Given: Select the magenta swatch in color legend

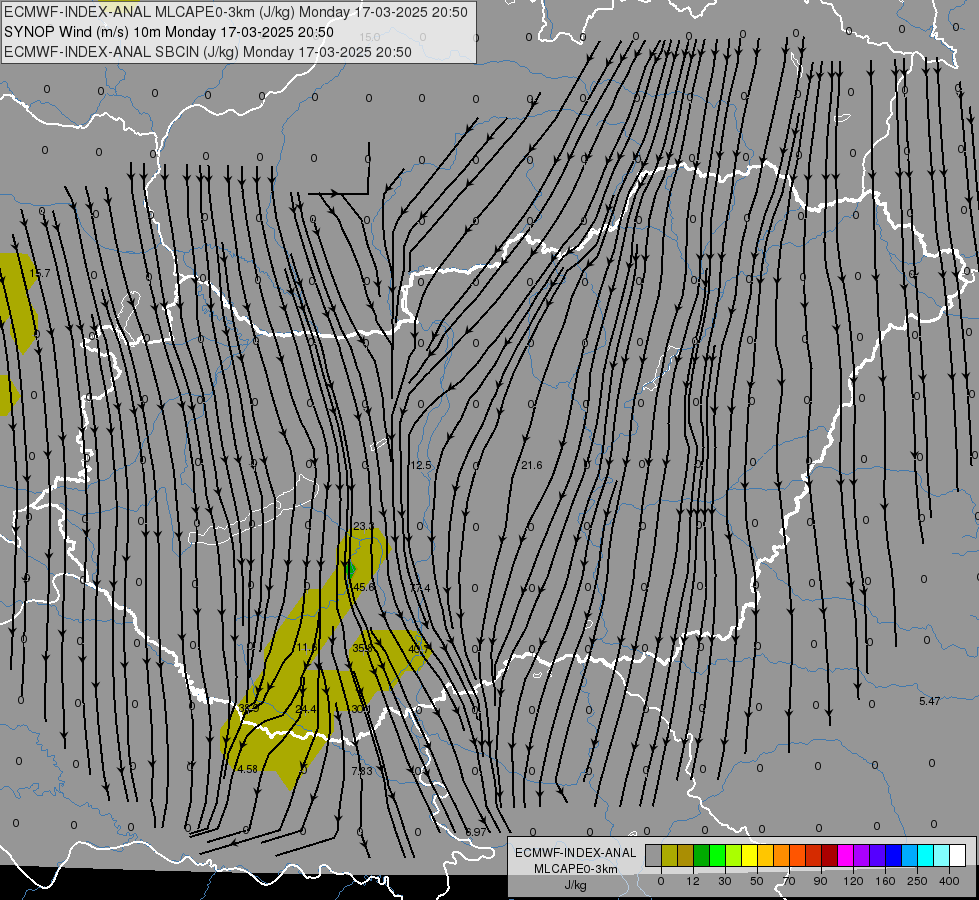Looking at the screenshot, I should [x=845, y=855].
